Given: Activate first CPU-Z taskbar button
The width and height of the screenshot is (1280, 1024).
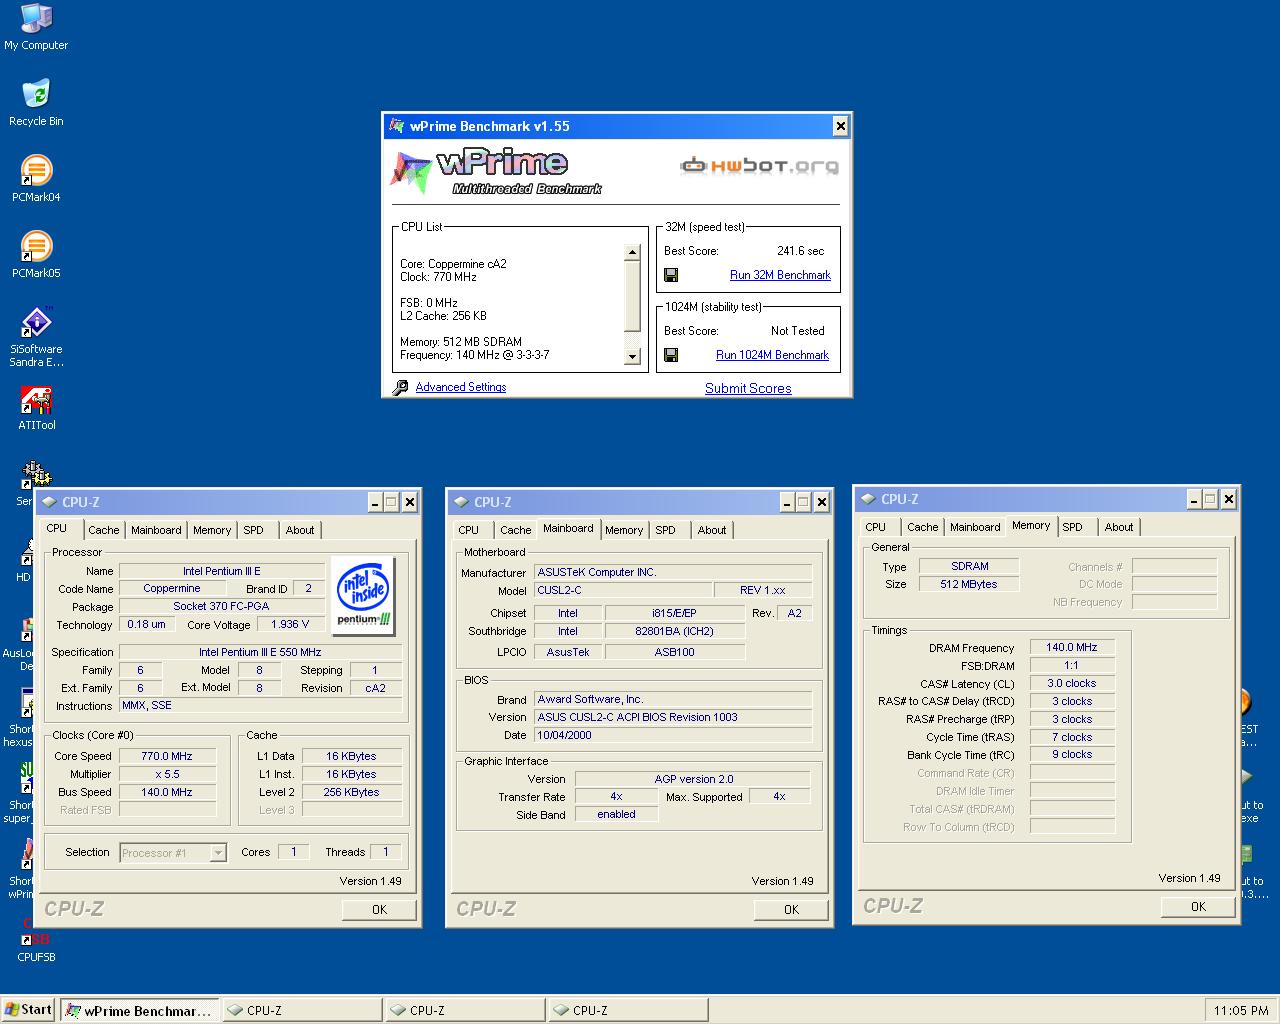Looking at the screenshot, I should tap(302, 1010).
